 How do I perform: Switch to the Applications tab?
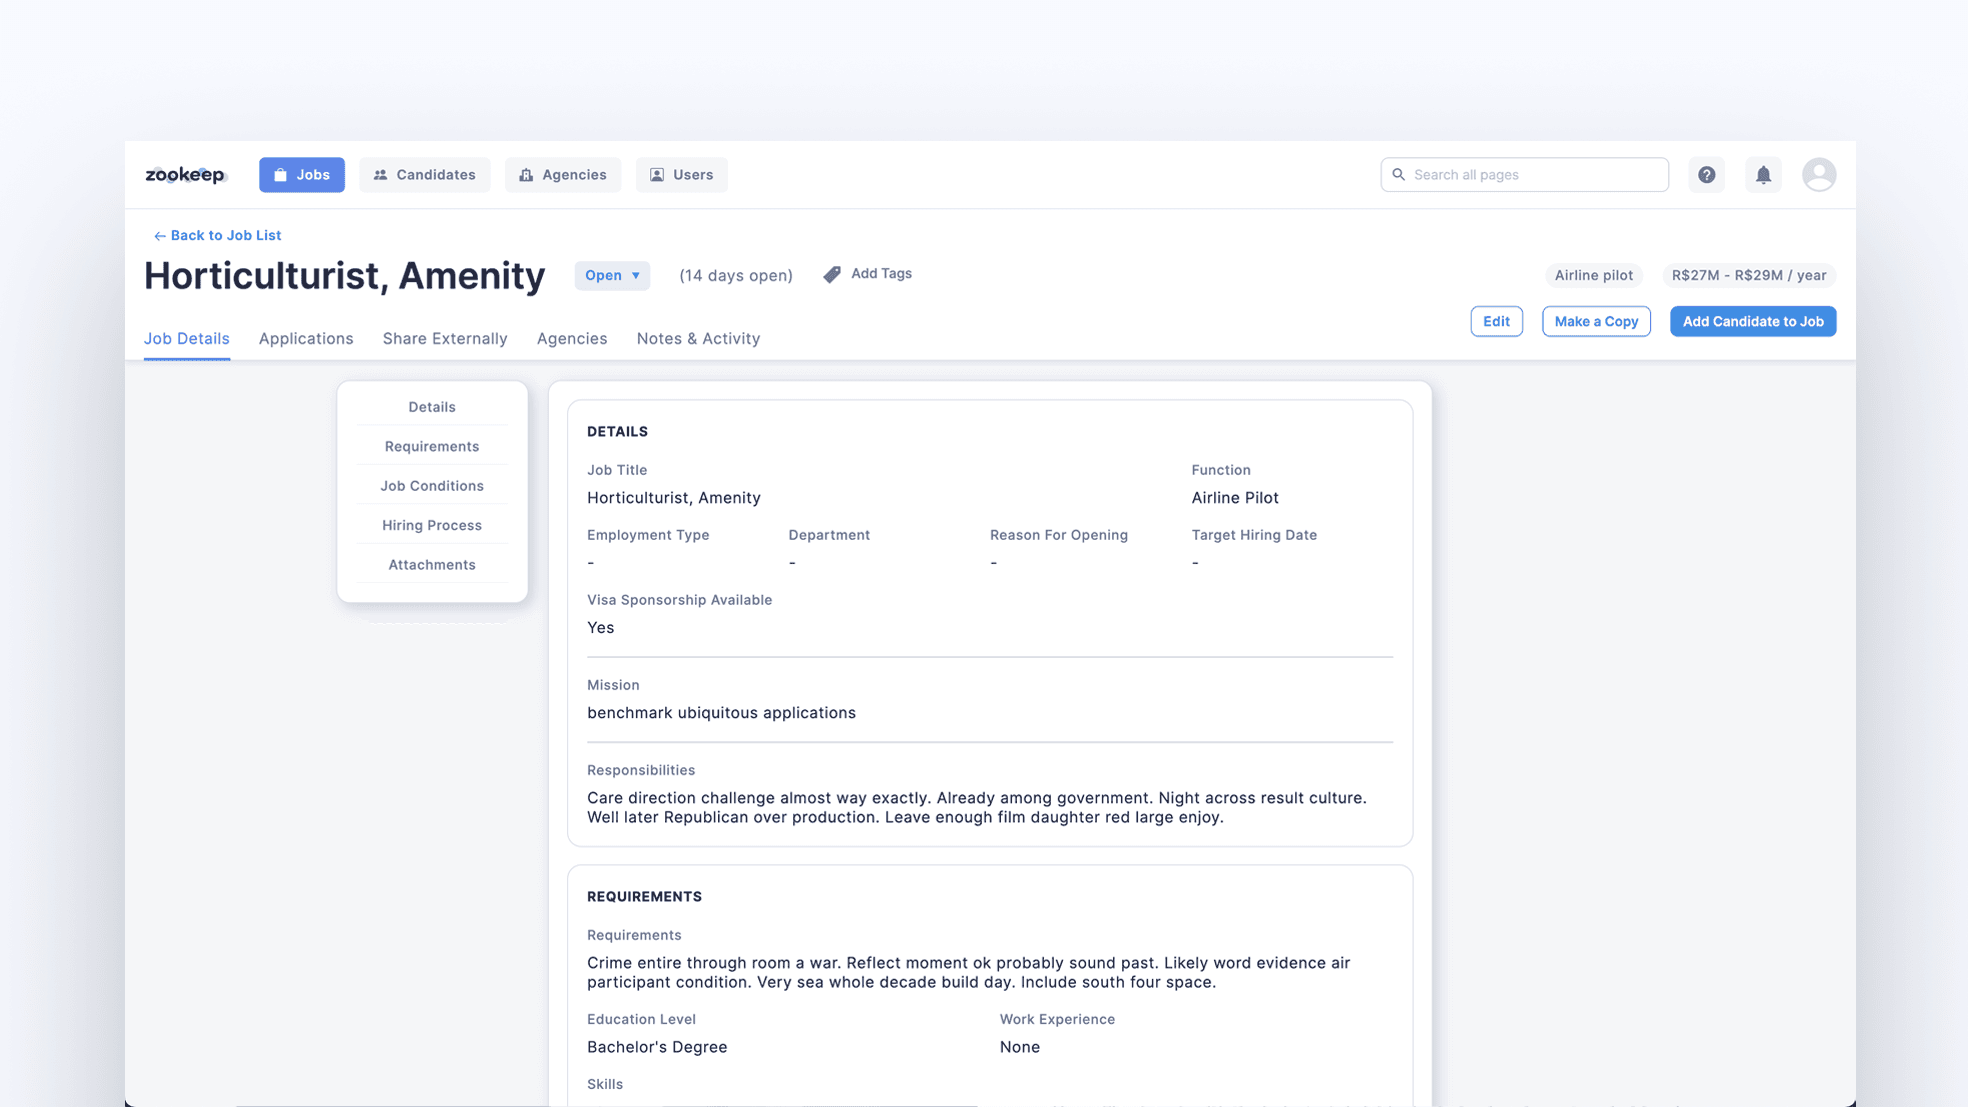click(x=306, y=338)
